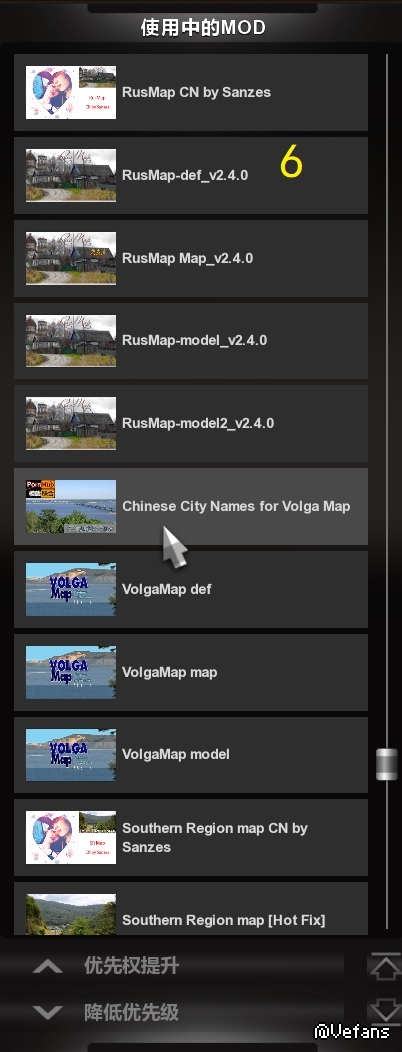Select the RusMap-def_v2.4.0 mod entry

(191, 175)
